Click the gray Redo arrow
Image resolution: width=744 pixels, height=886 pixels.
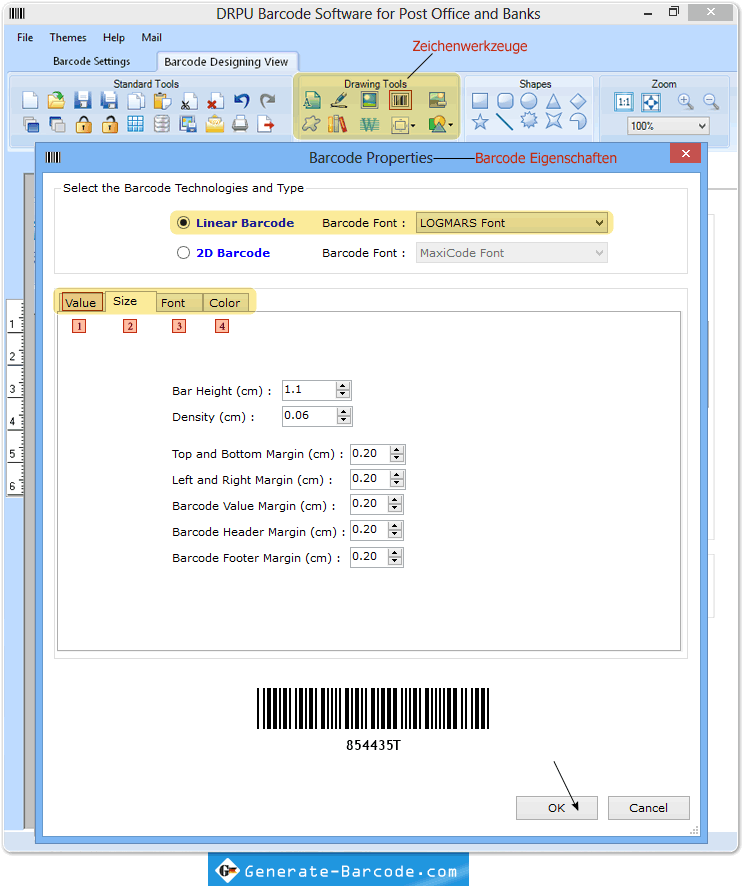[268, 101]
